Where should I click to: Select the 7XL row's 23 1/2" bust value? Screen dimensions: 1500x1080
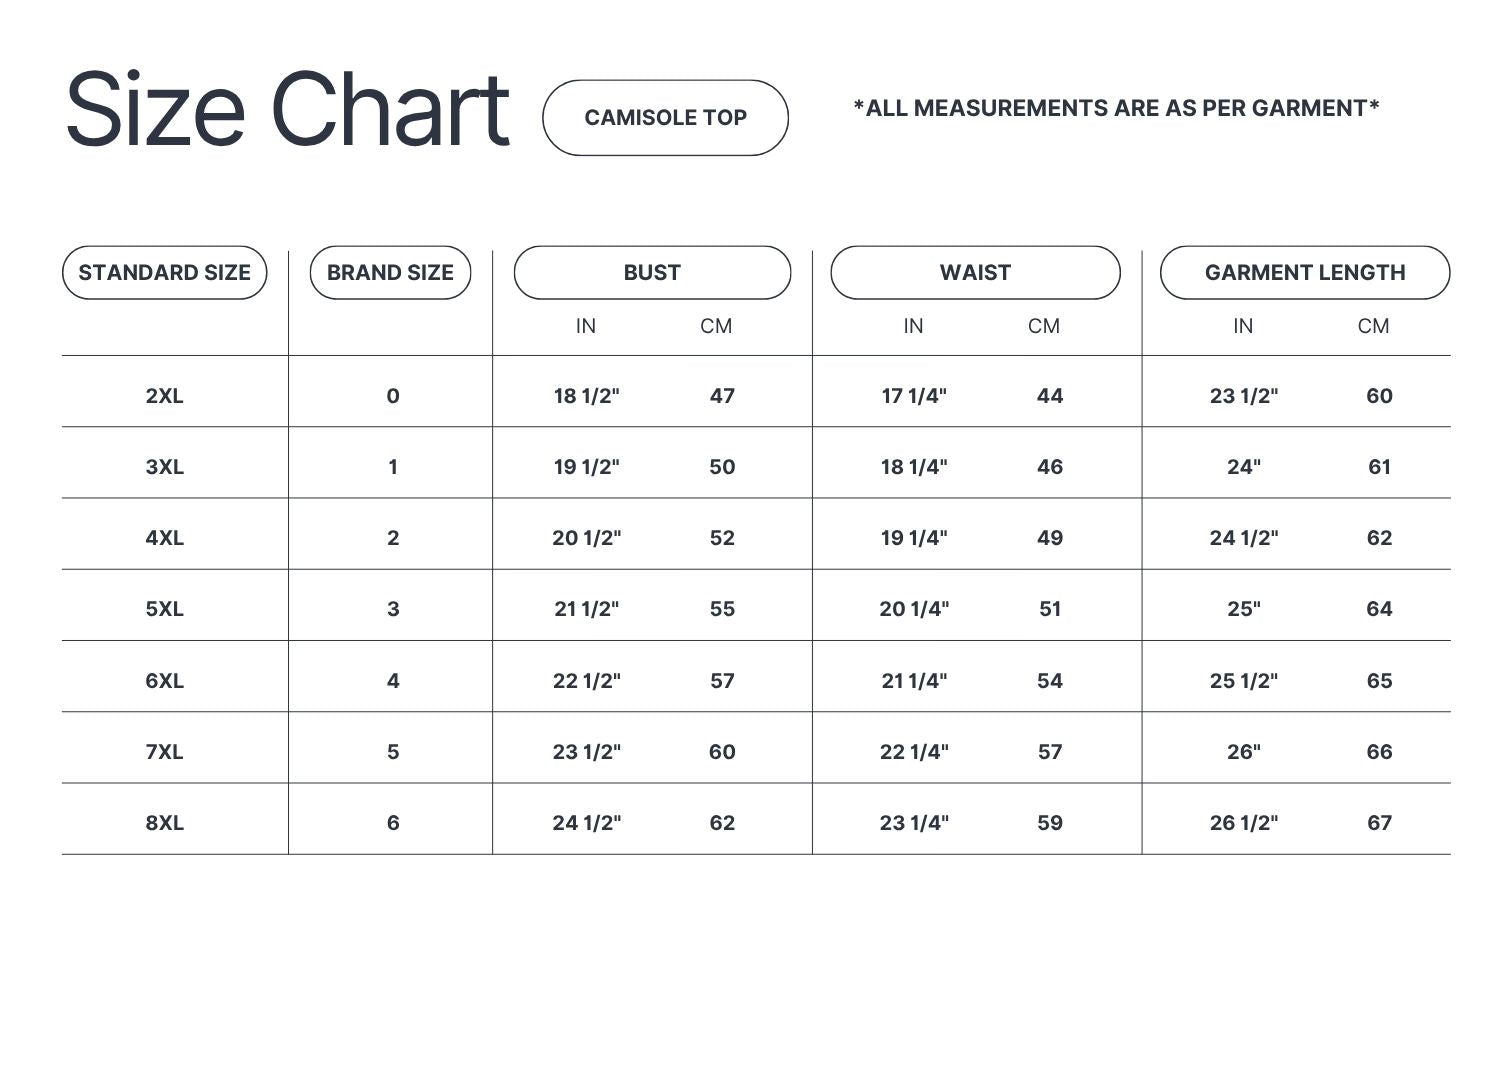click(587, 752)
